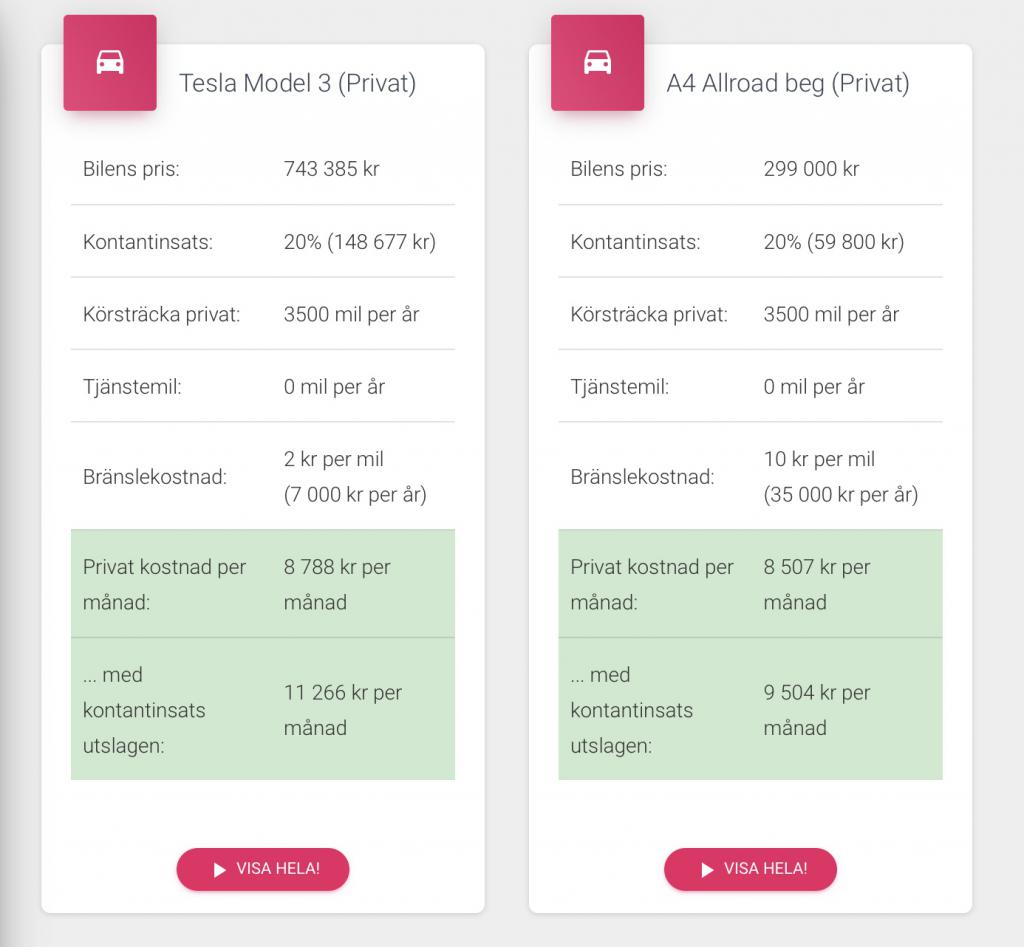
Task: Click play arrow on Tesla's VISA HELA button
Action: click(219, 869)
